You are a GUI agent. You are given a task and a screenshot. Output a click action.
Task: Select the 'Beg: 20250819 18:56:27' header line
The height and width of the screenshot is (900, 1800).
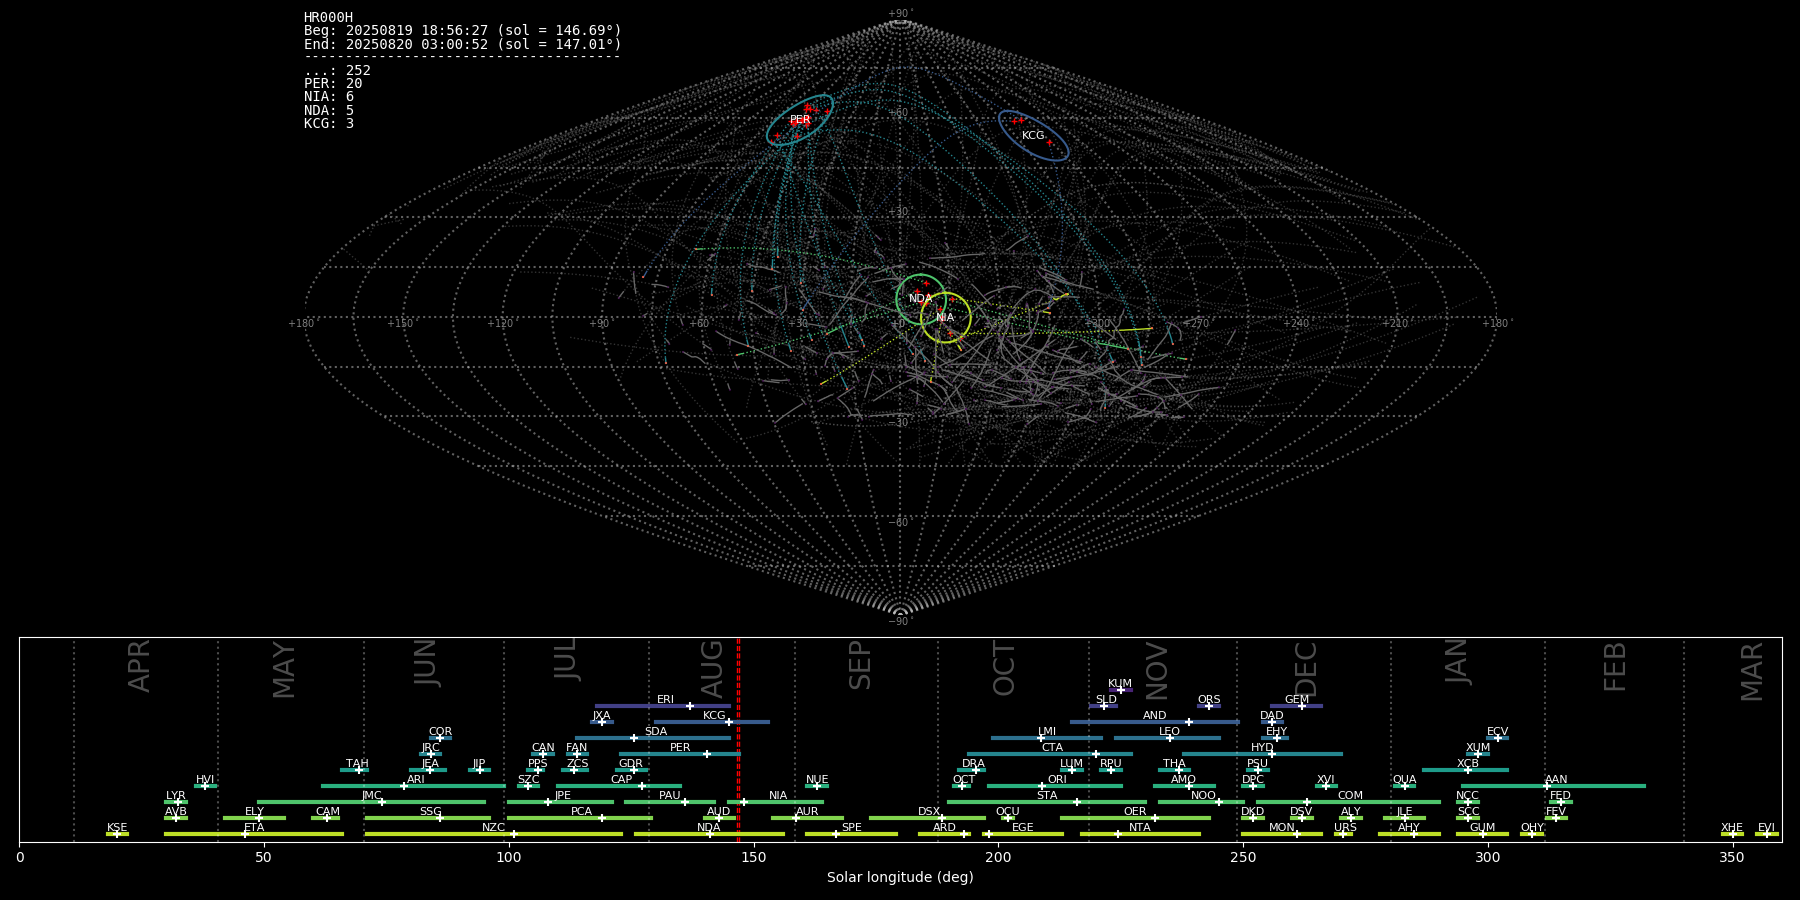pyautogui.click(x=463, y=31)
